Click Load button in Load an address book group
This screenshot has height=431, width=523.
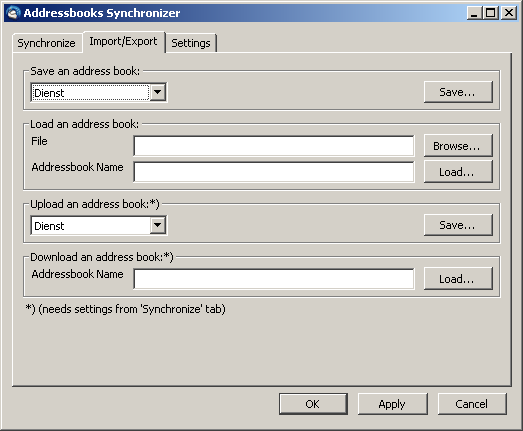[x=458, y=172]
